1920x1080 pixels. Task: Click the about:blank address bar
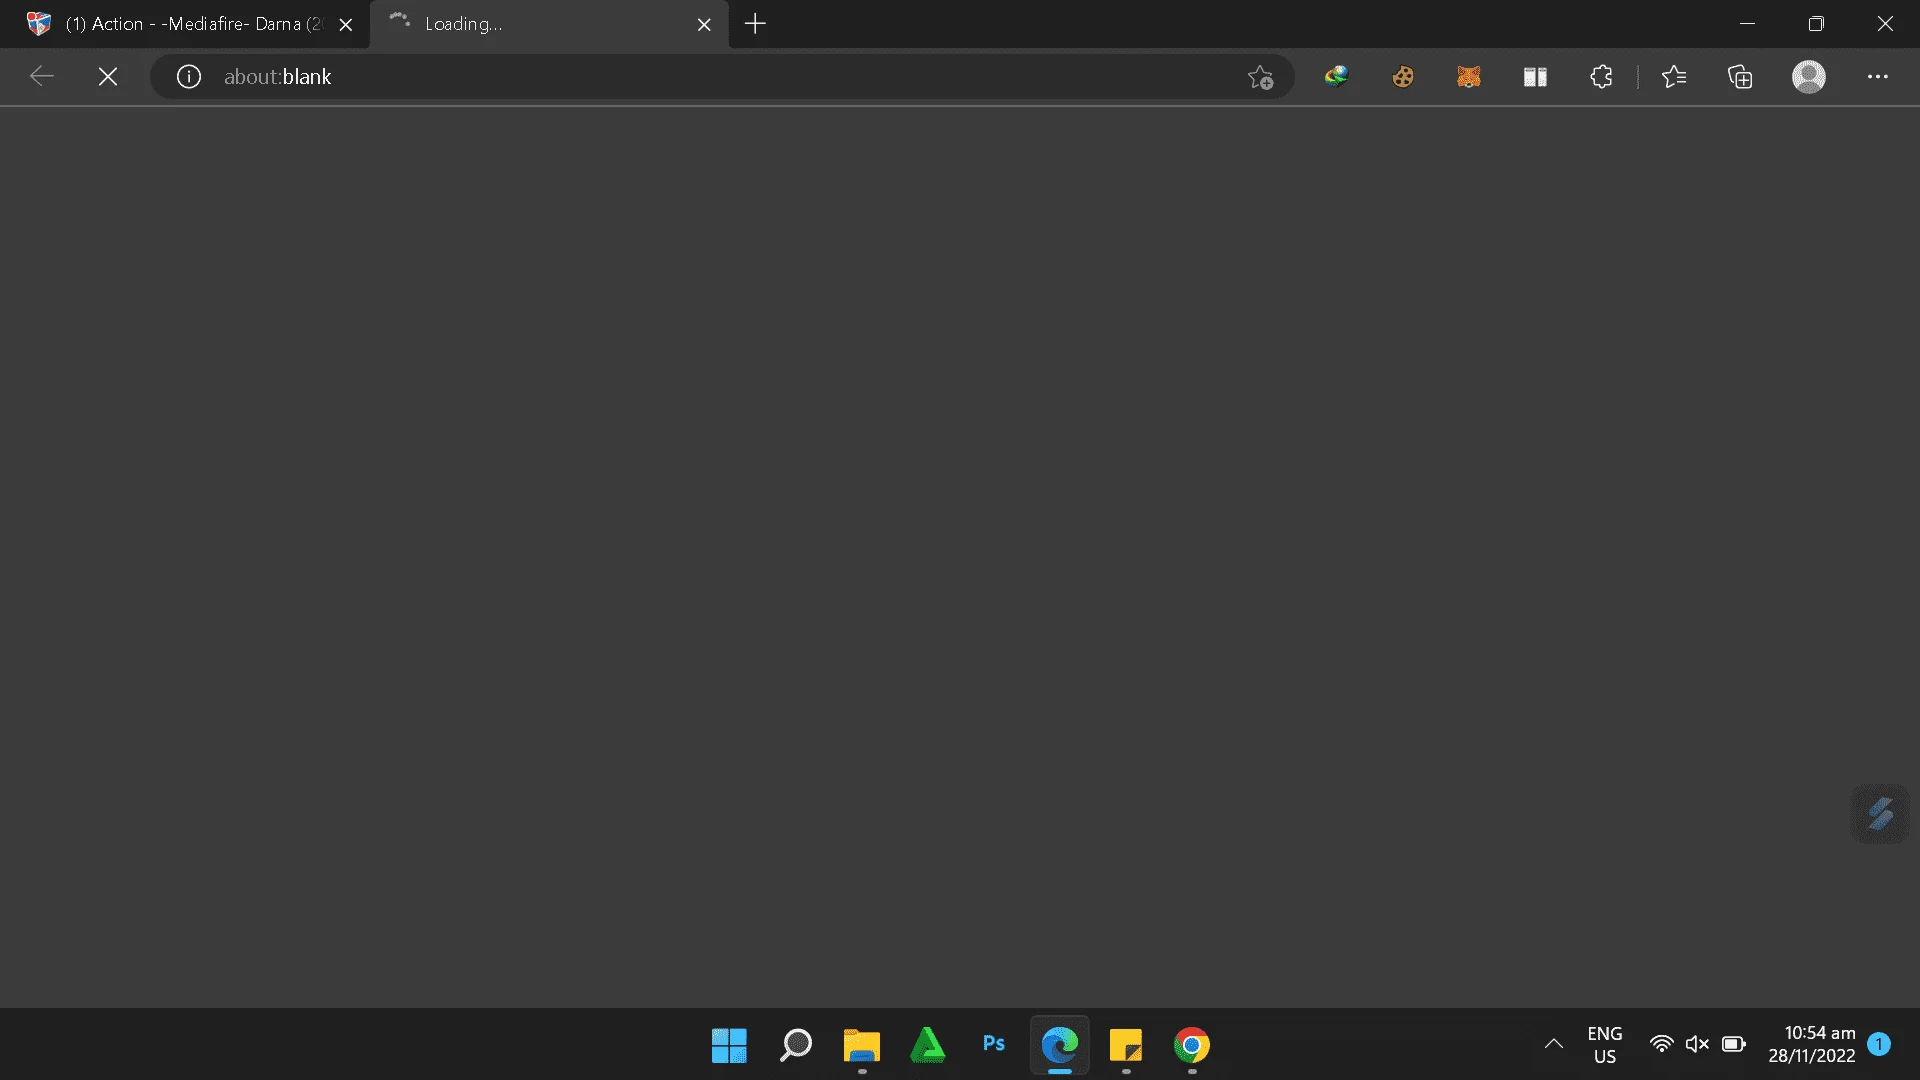pyautogui.click(x=722, y=77)
